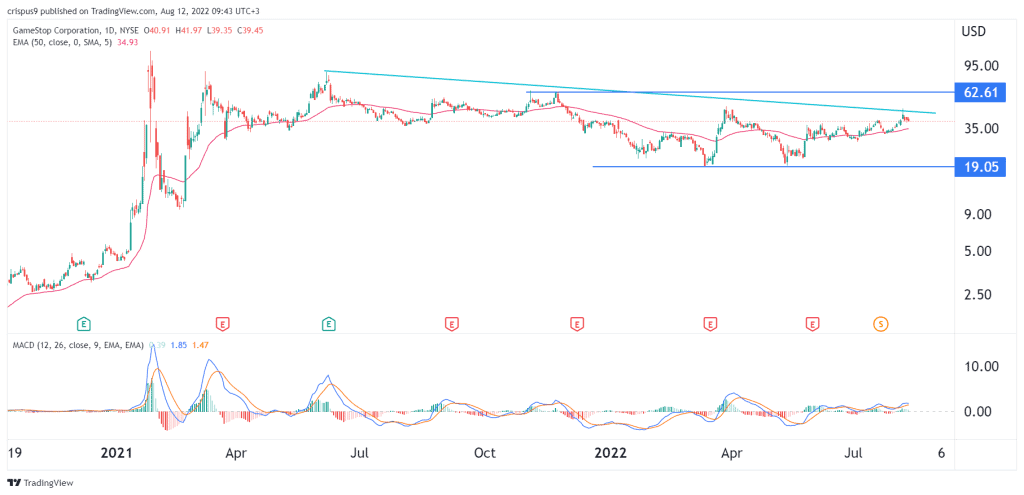This screenshot has width=1024, height=495.
Task: Click the TradingView logo at bottom left
Action: (x=40, y=483)
